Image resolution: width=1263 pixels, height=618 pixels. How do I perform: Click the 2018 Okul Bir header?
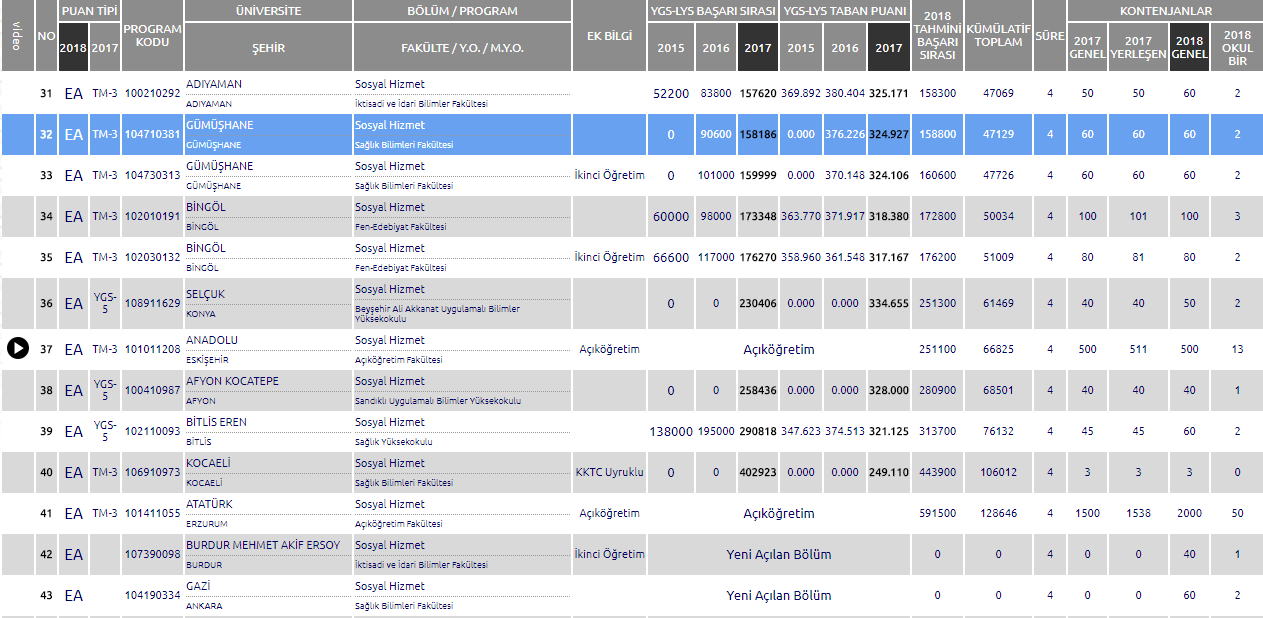pyautogui.click(x=1237, y=48)
